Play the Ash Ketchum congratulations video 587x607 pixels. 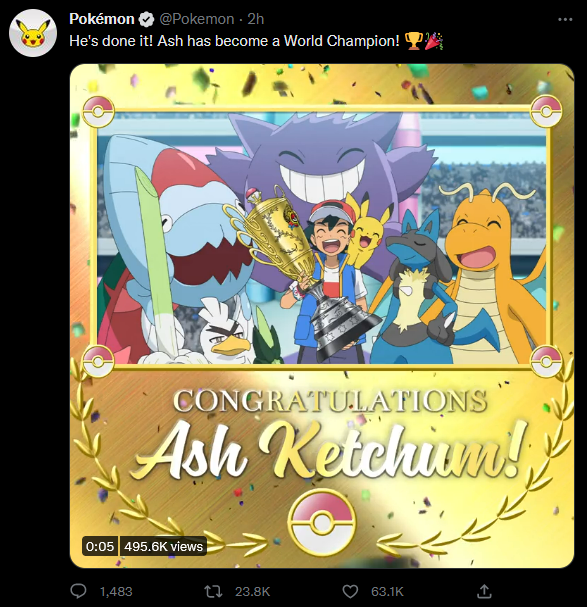pyautogui.click(x=322, y=316)
